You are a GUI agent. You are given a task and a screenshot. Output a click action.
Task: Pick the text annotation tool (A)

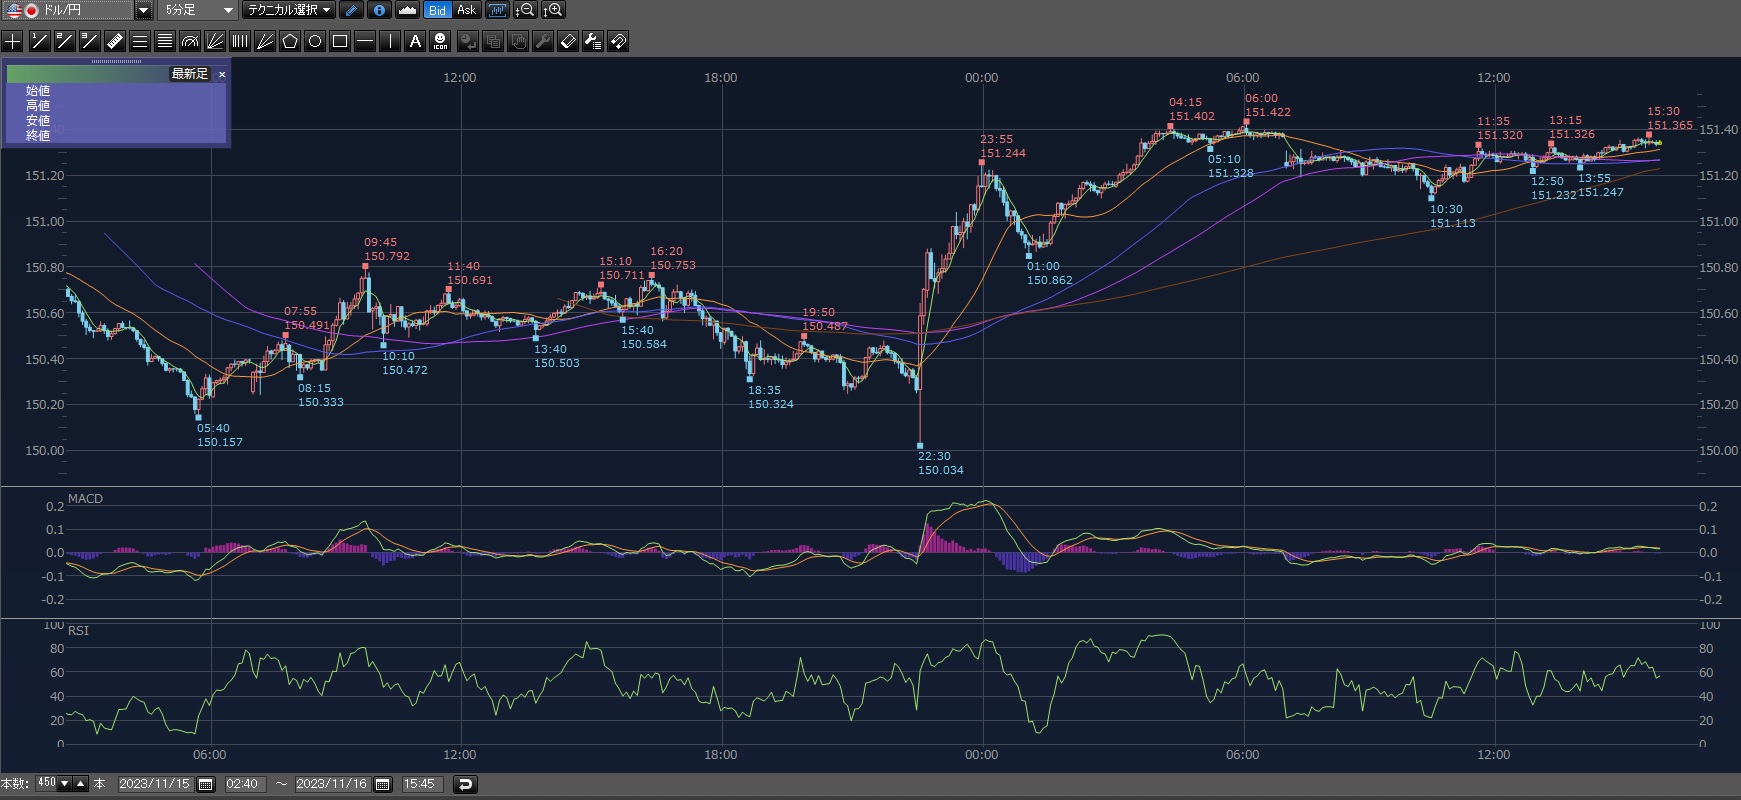point(415,41)
